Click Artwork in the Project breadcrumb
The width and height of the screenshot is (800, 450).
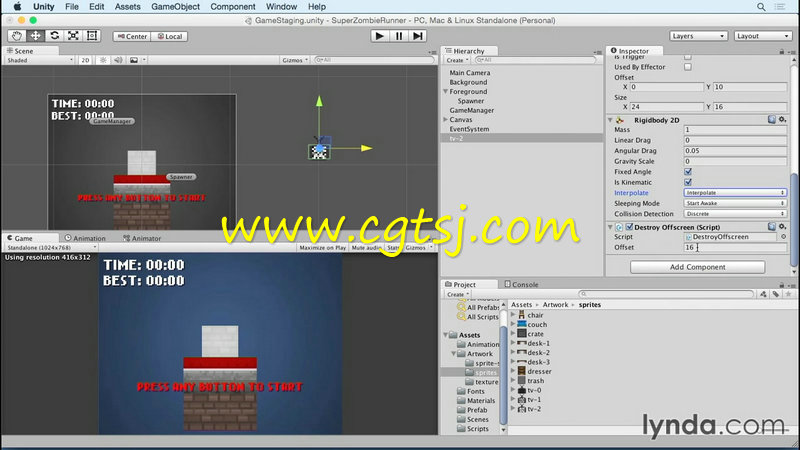coord(555,305)
